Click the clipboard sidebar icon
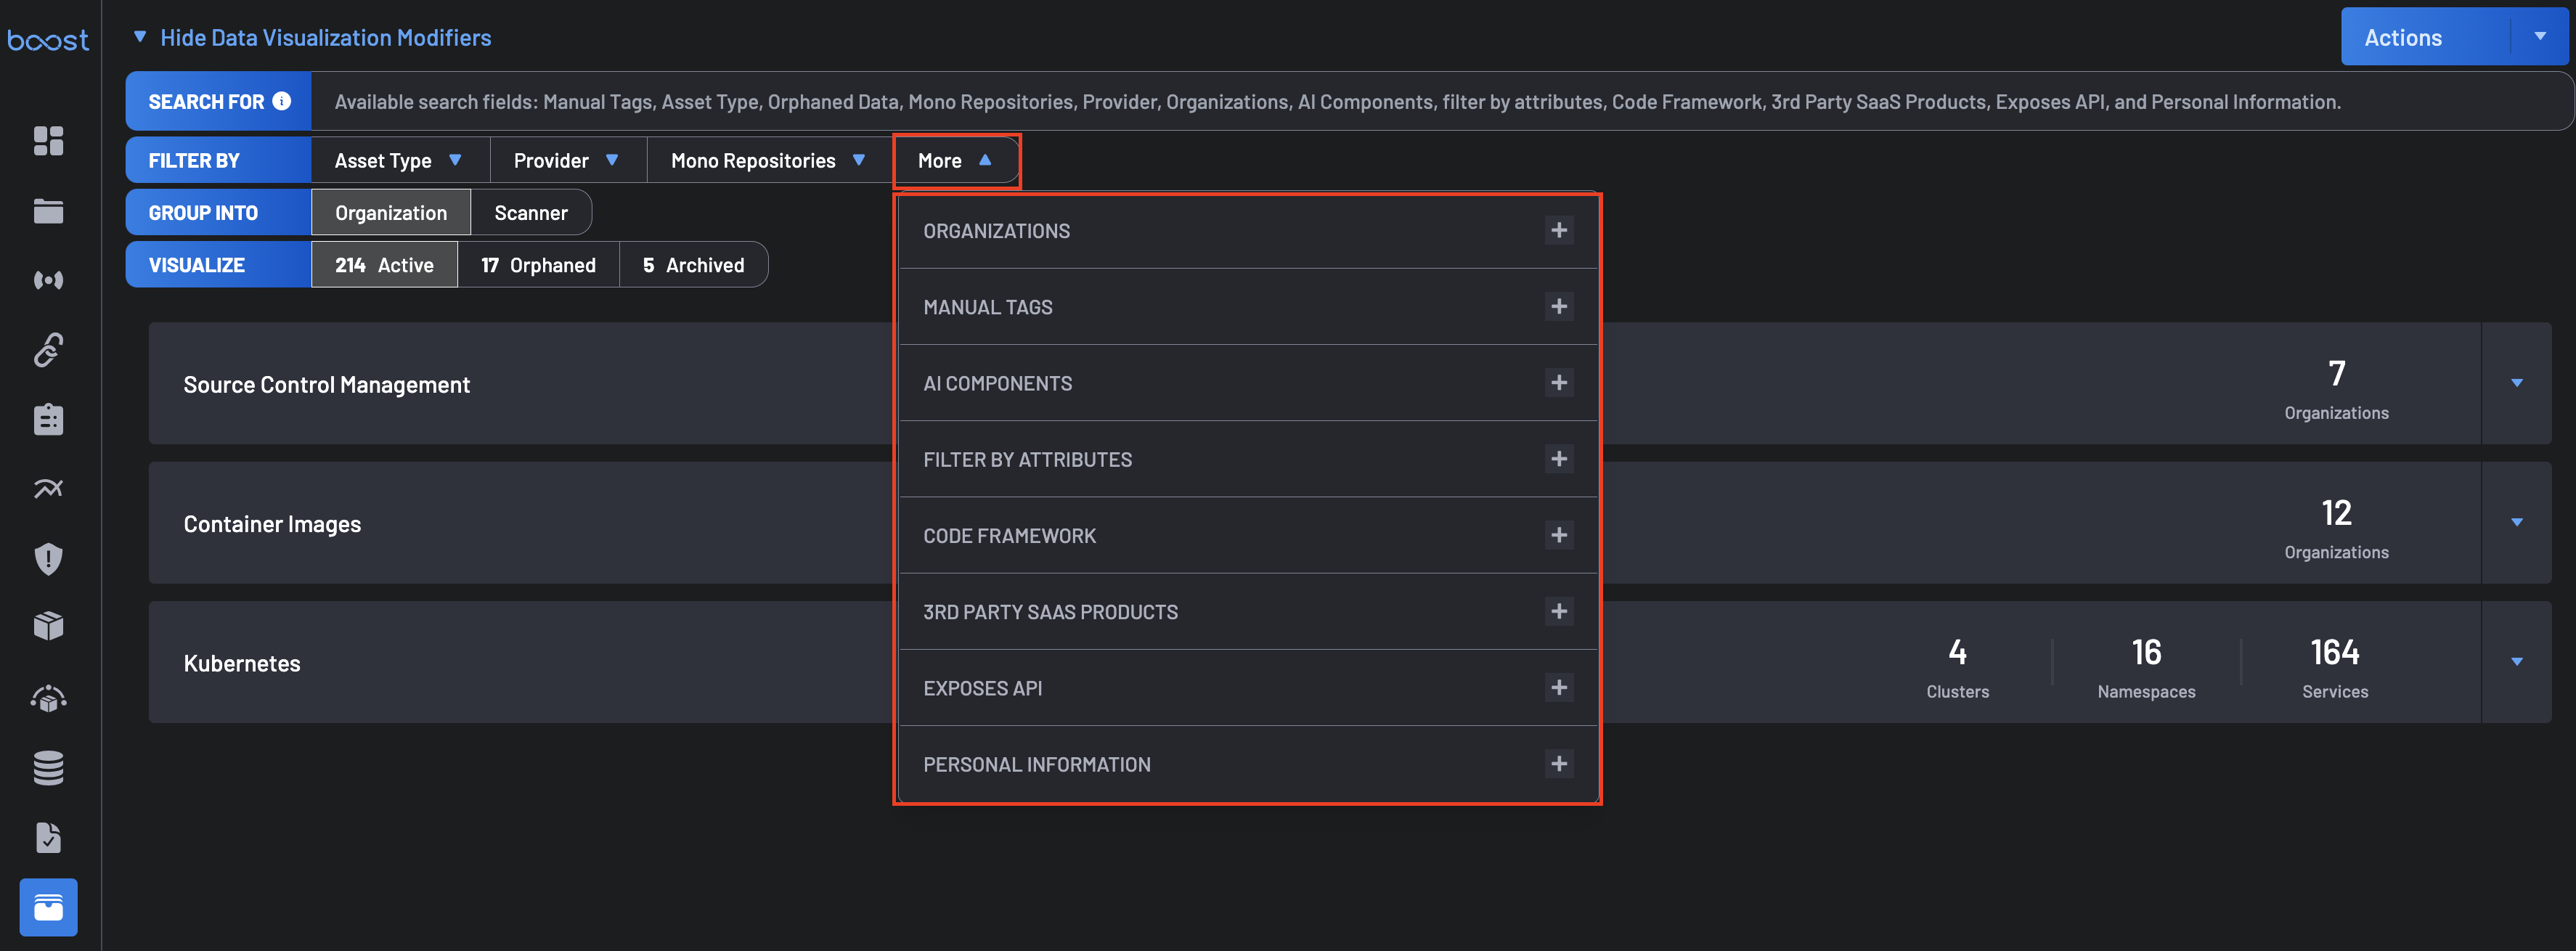 tap(48, 419)
